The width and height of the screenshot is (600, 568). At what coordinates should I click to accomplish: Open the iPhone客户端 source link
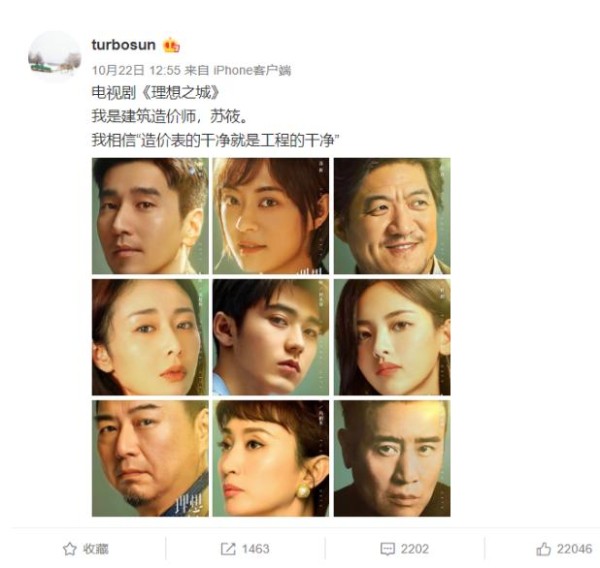coord(252,70)
